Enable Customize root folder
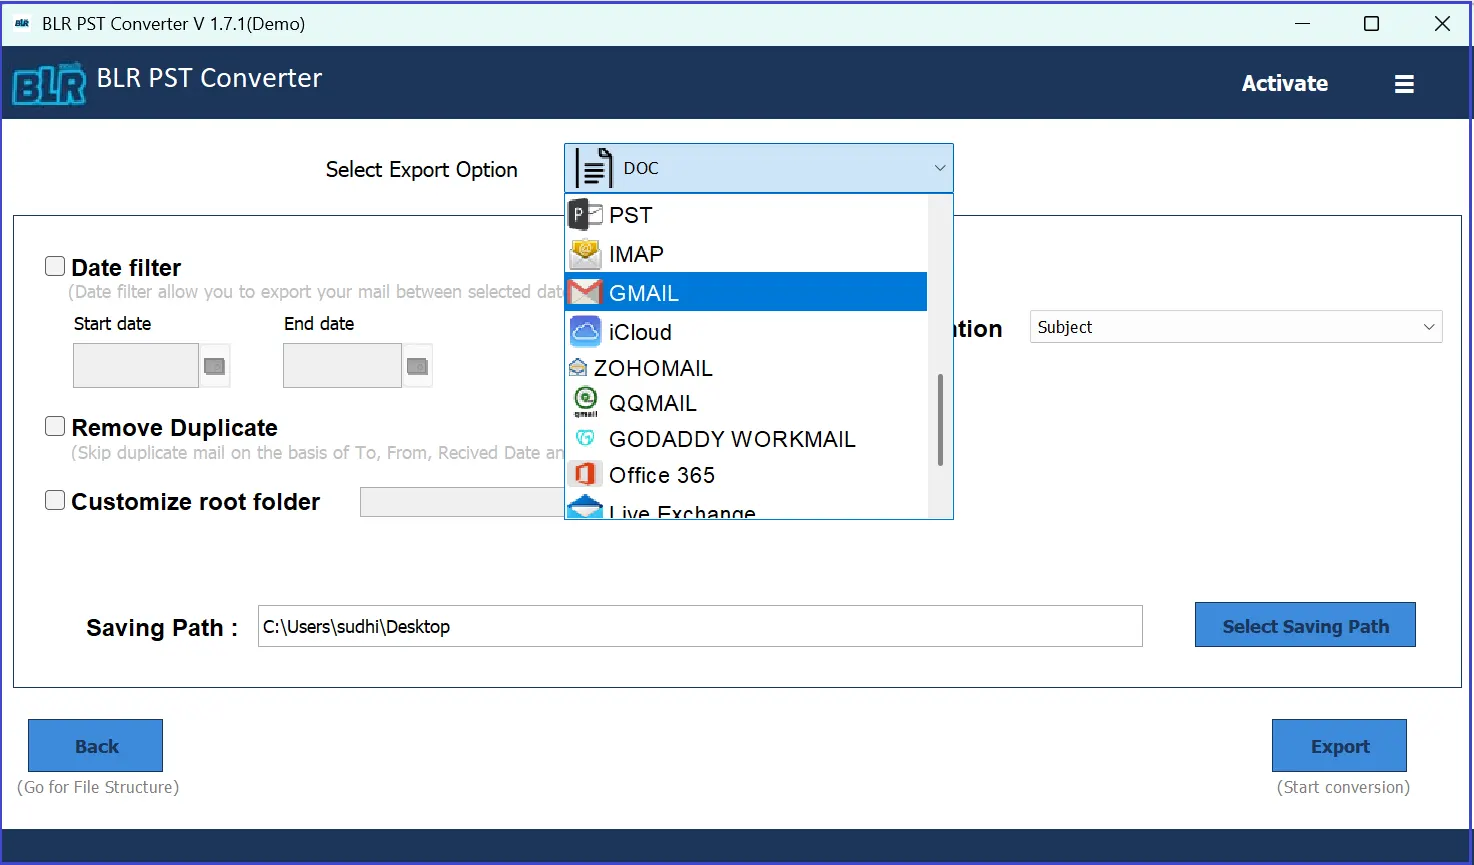This screenshot has width=1474, height=865. 55,499
